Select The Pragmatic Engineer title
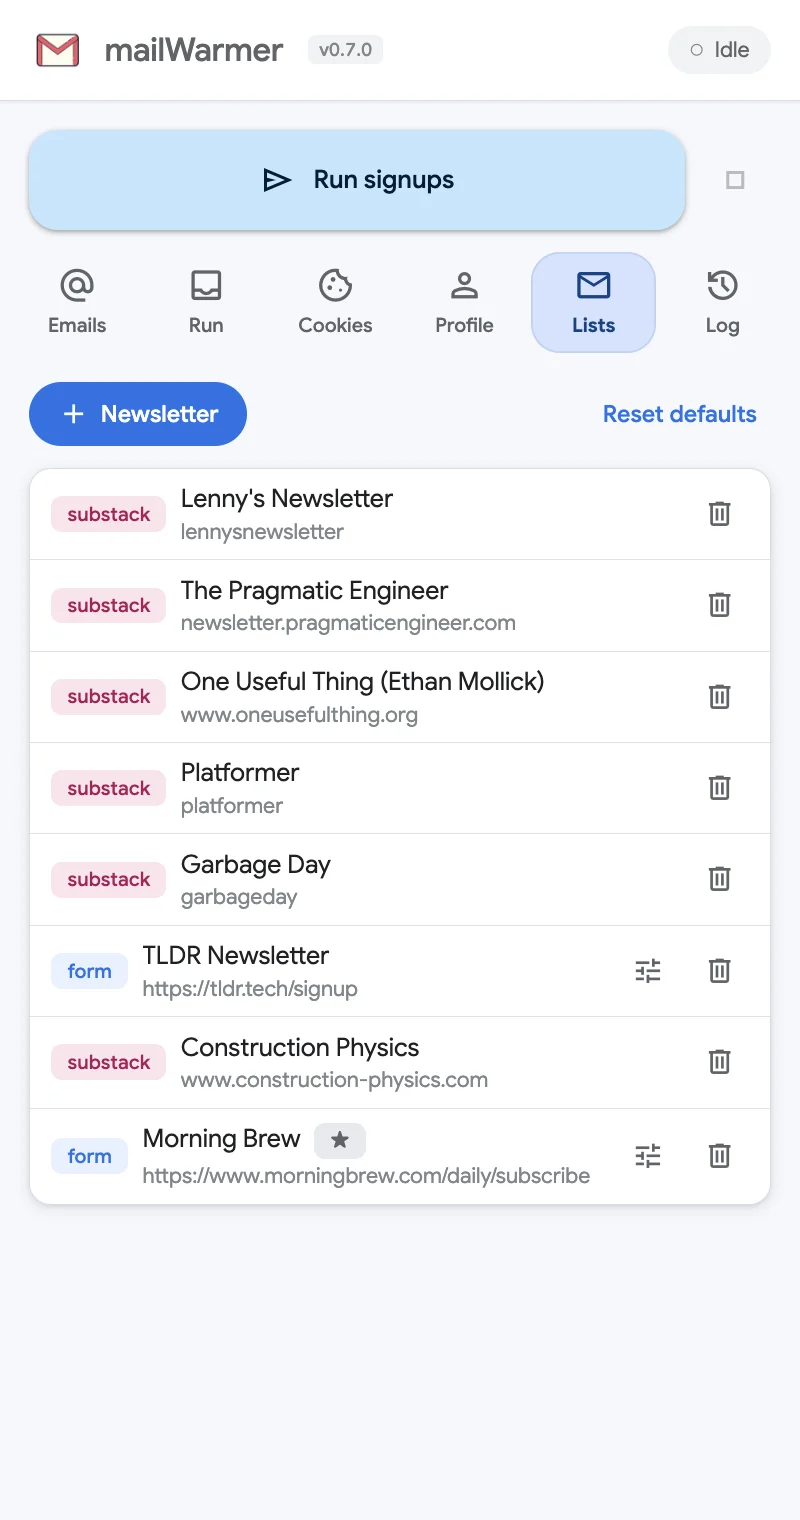 point(314,590)
